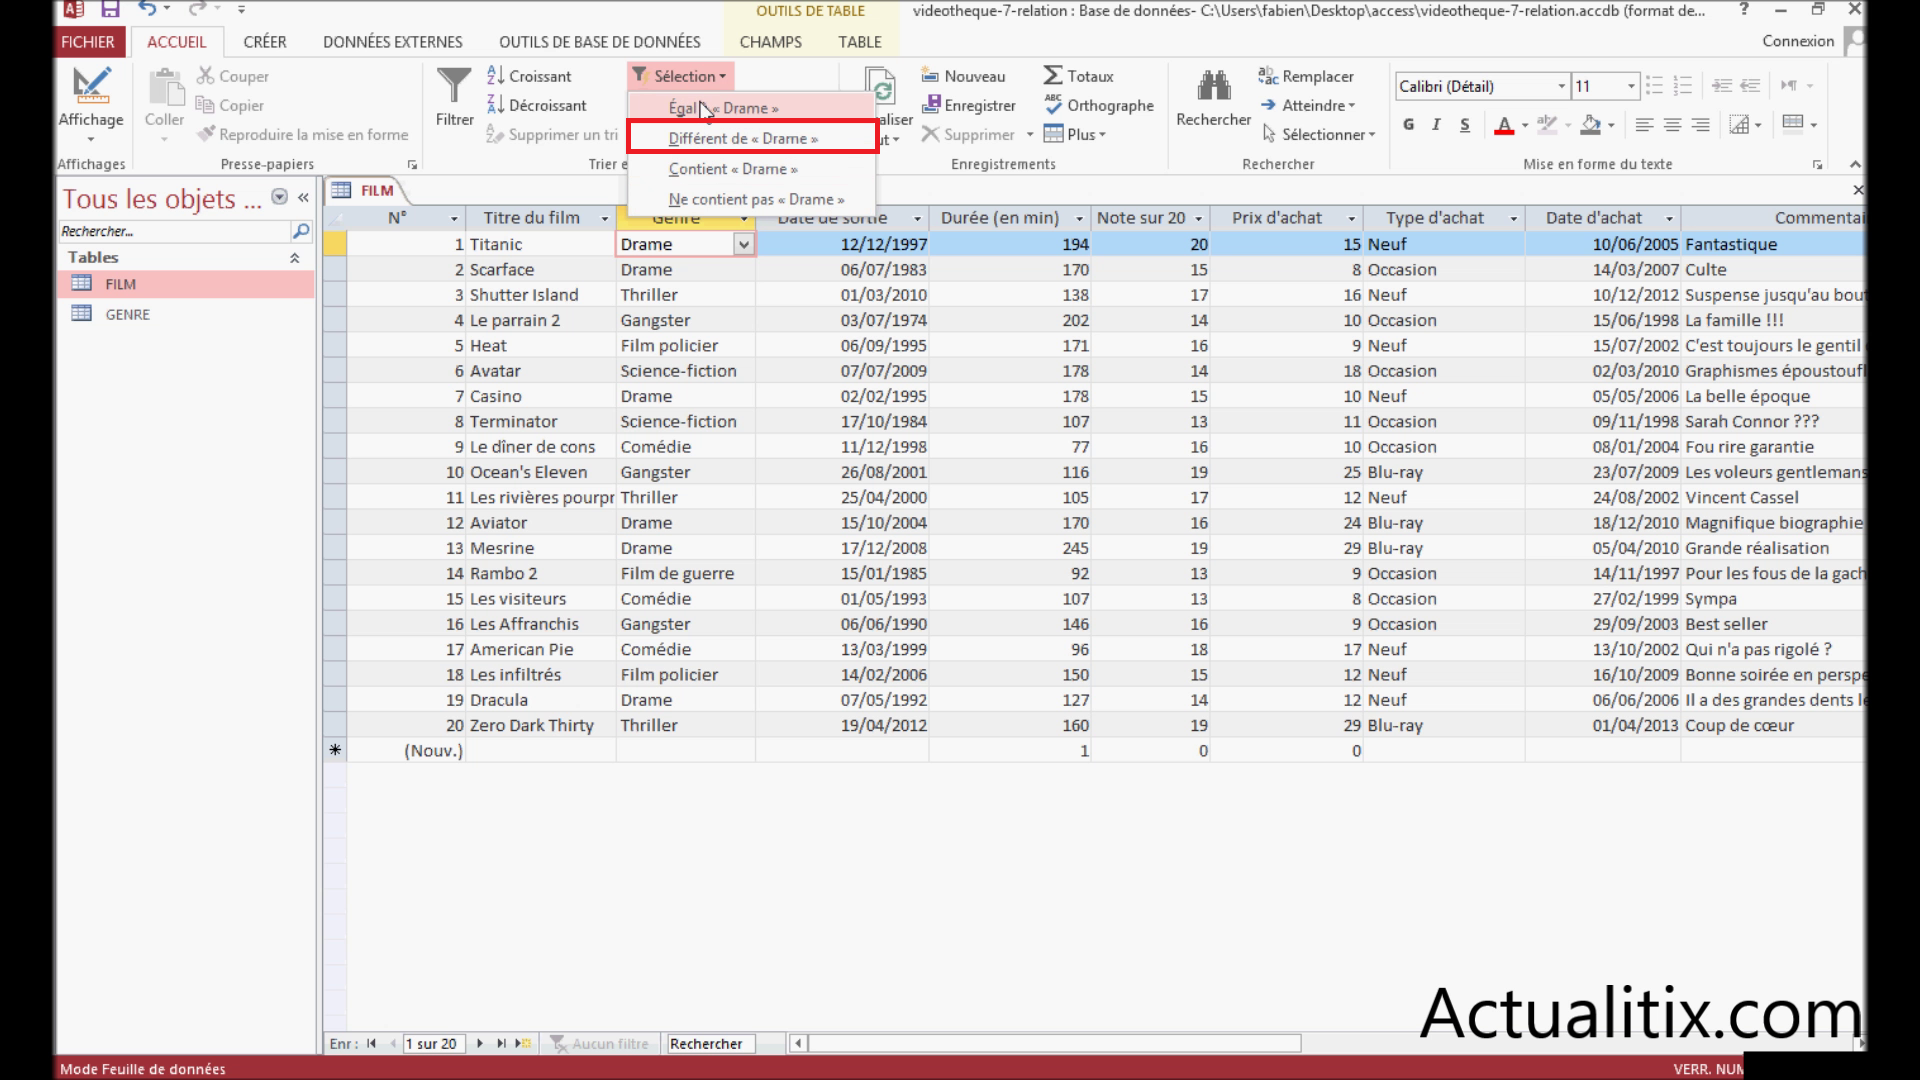The height and width of the screenshot is (1080, 1920).
Task: Open the font name combo box
Action: 1482,86
